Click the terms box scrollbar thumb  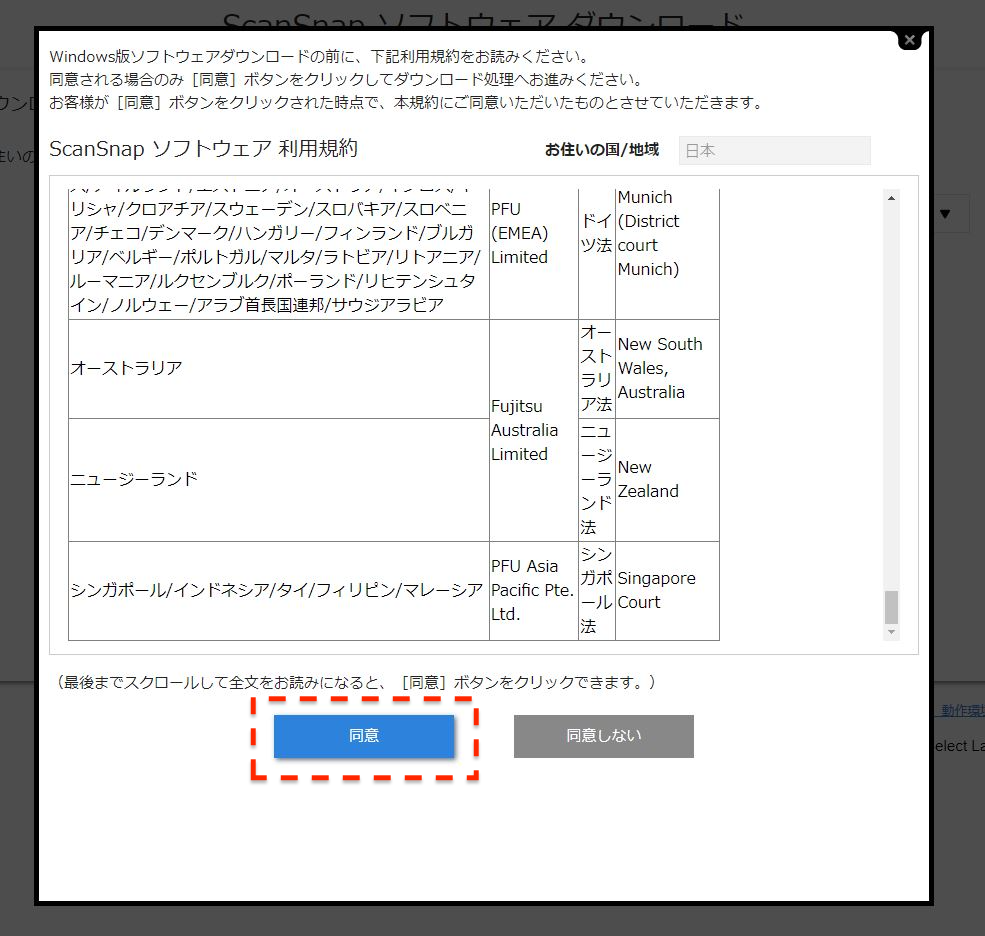(x=891, y=607)
